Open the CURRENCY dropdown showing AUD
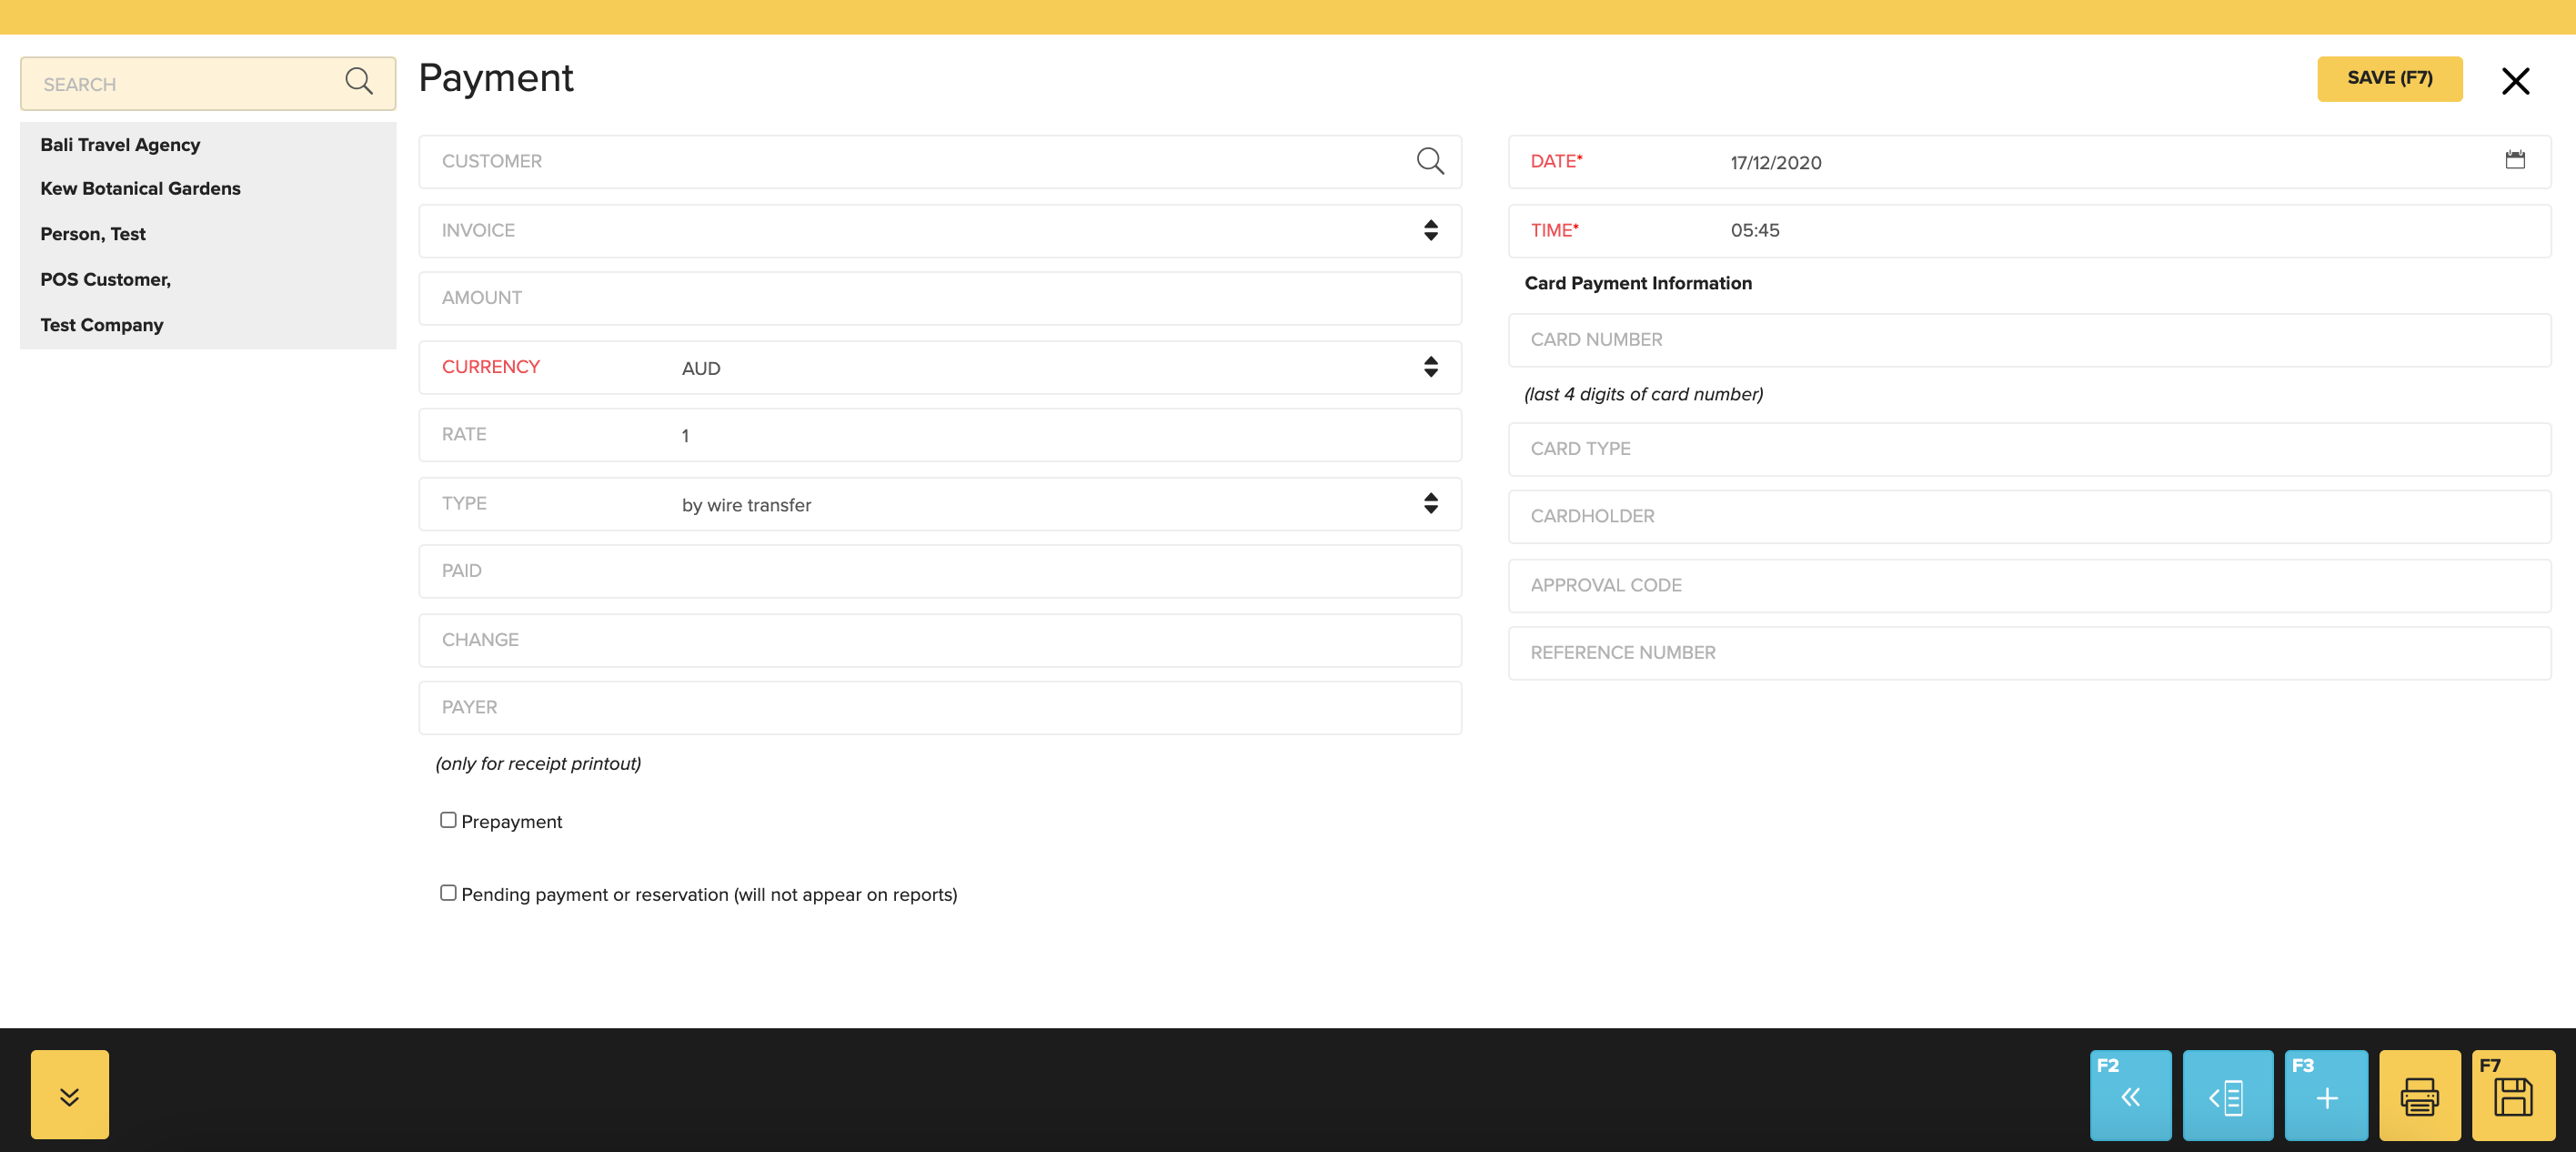Viewport: 2576px width, 1152px height. tap(940, 367)
